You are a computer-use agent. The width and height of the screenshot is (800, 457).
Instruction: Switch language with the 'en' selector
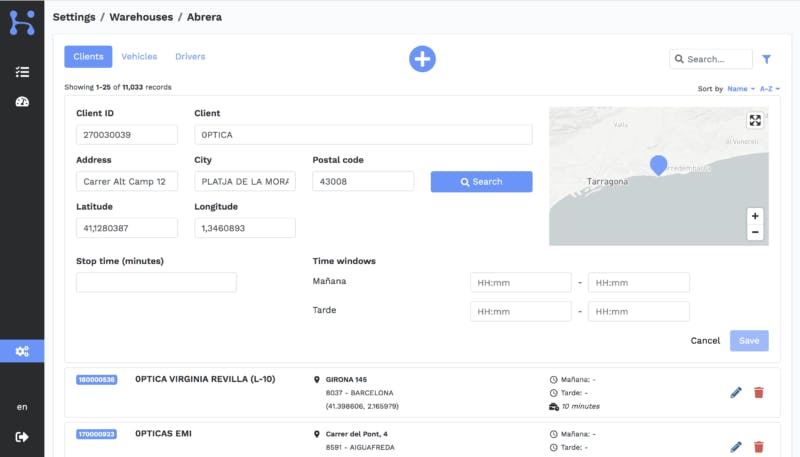click(22, 407)
